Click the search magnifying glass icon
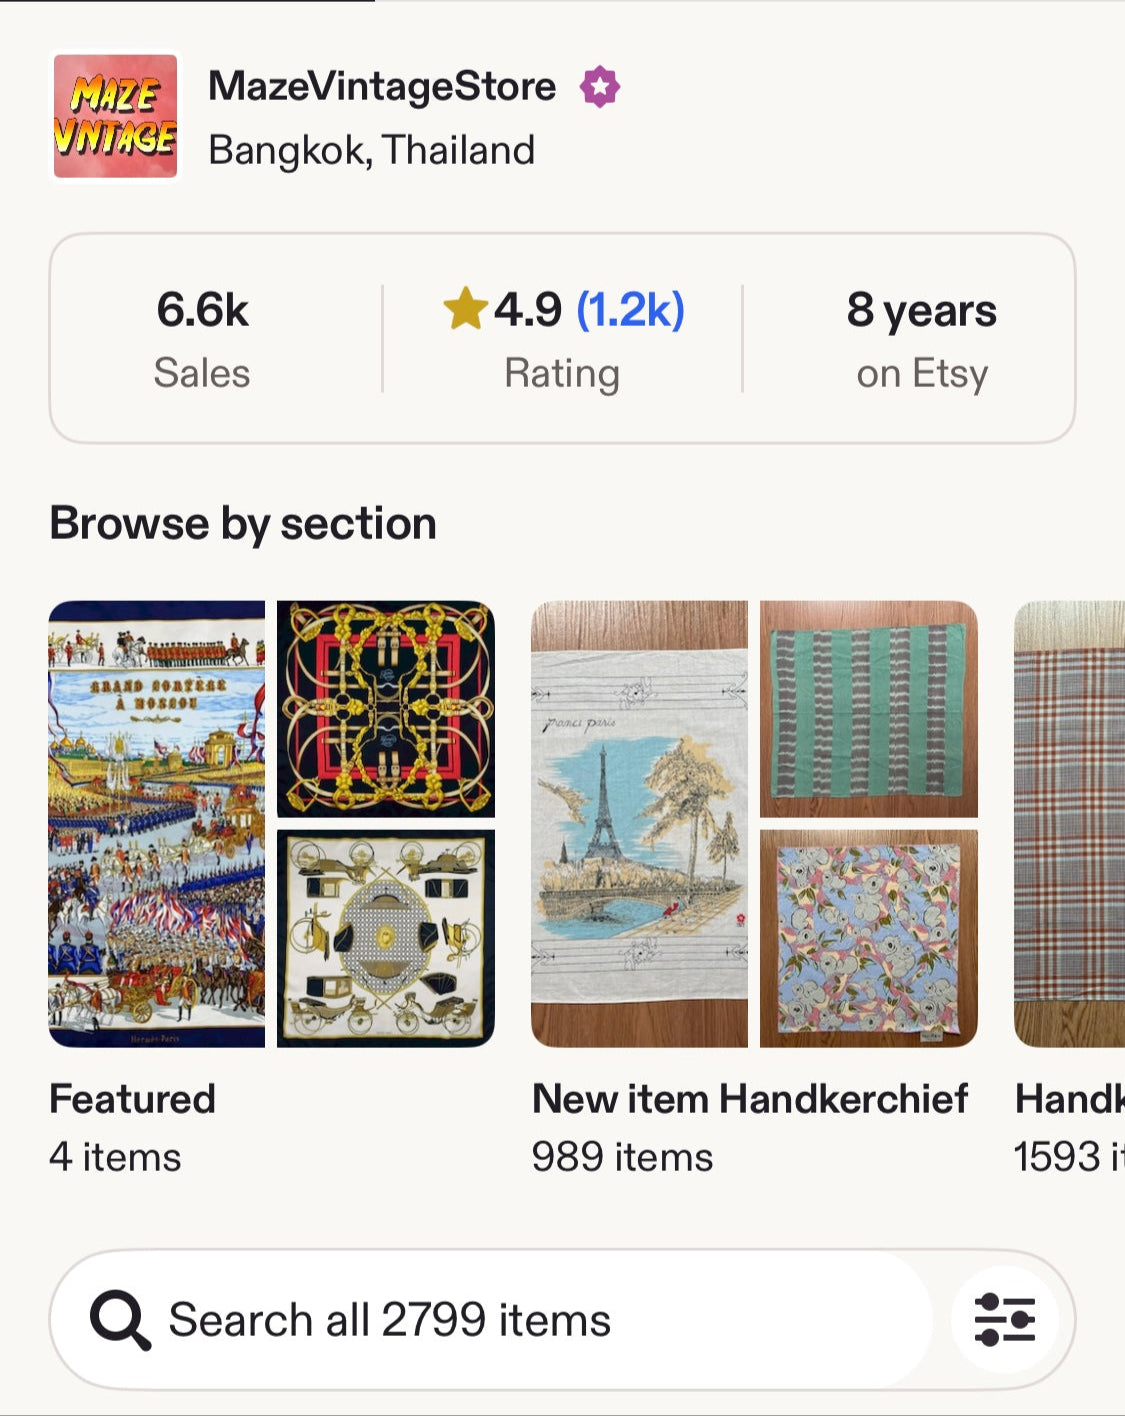 coord(120,1320)
